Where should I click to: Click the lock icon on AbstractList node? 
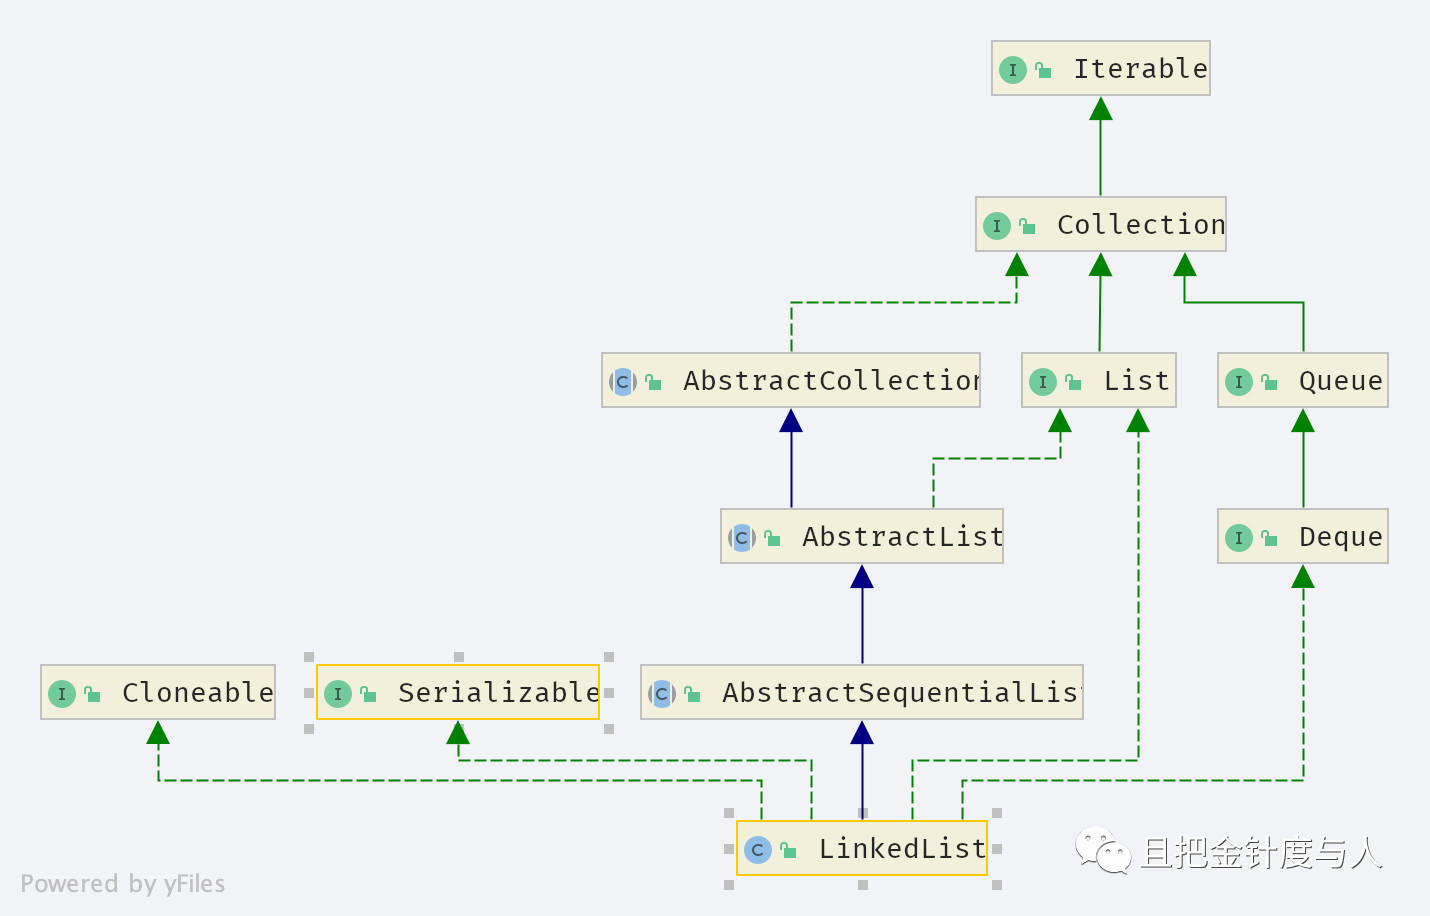coord(772,538)
